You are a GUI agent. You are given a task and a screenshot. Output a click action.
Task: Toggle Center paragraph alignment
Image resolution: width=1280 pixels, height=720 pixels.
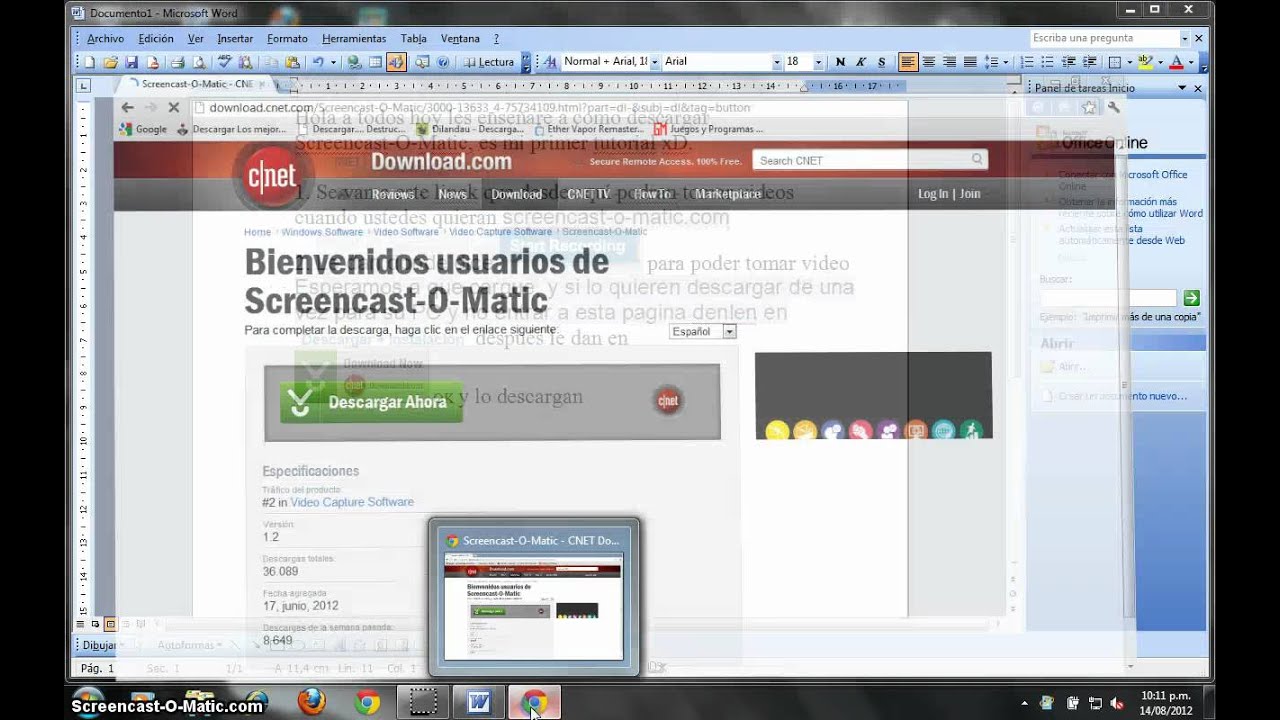point(929,62)
